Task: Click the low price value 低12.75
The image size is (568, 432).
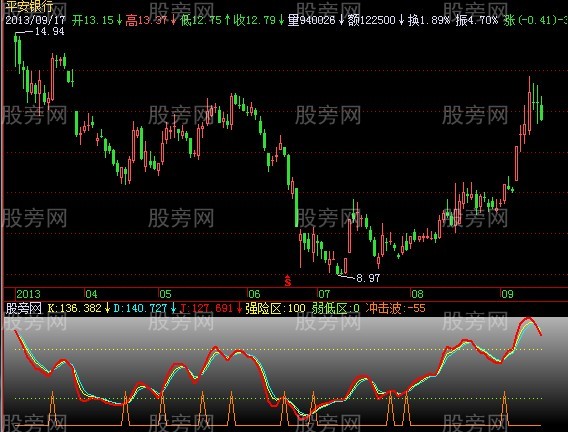Action: pyautogui.click(x=201, y=20)
